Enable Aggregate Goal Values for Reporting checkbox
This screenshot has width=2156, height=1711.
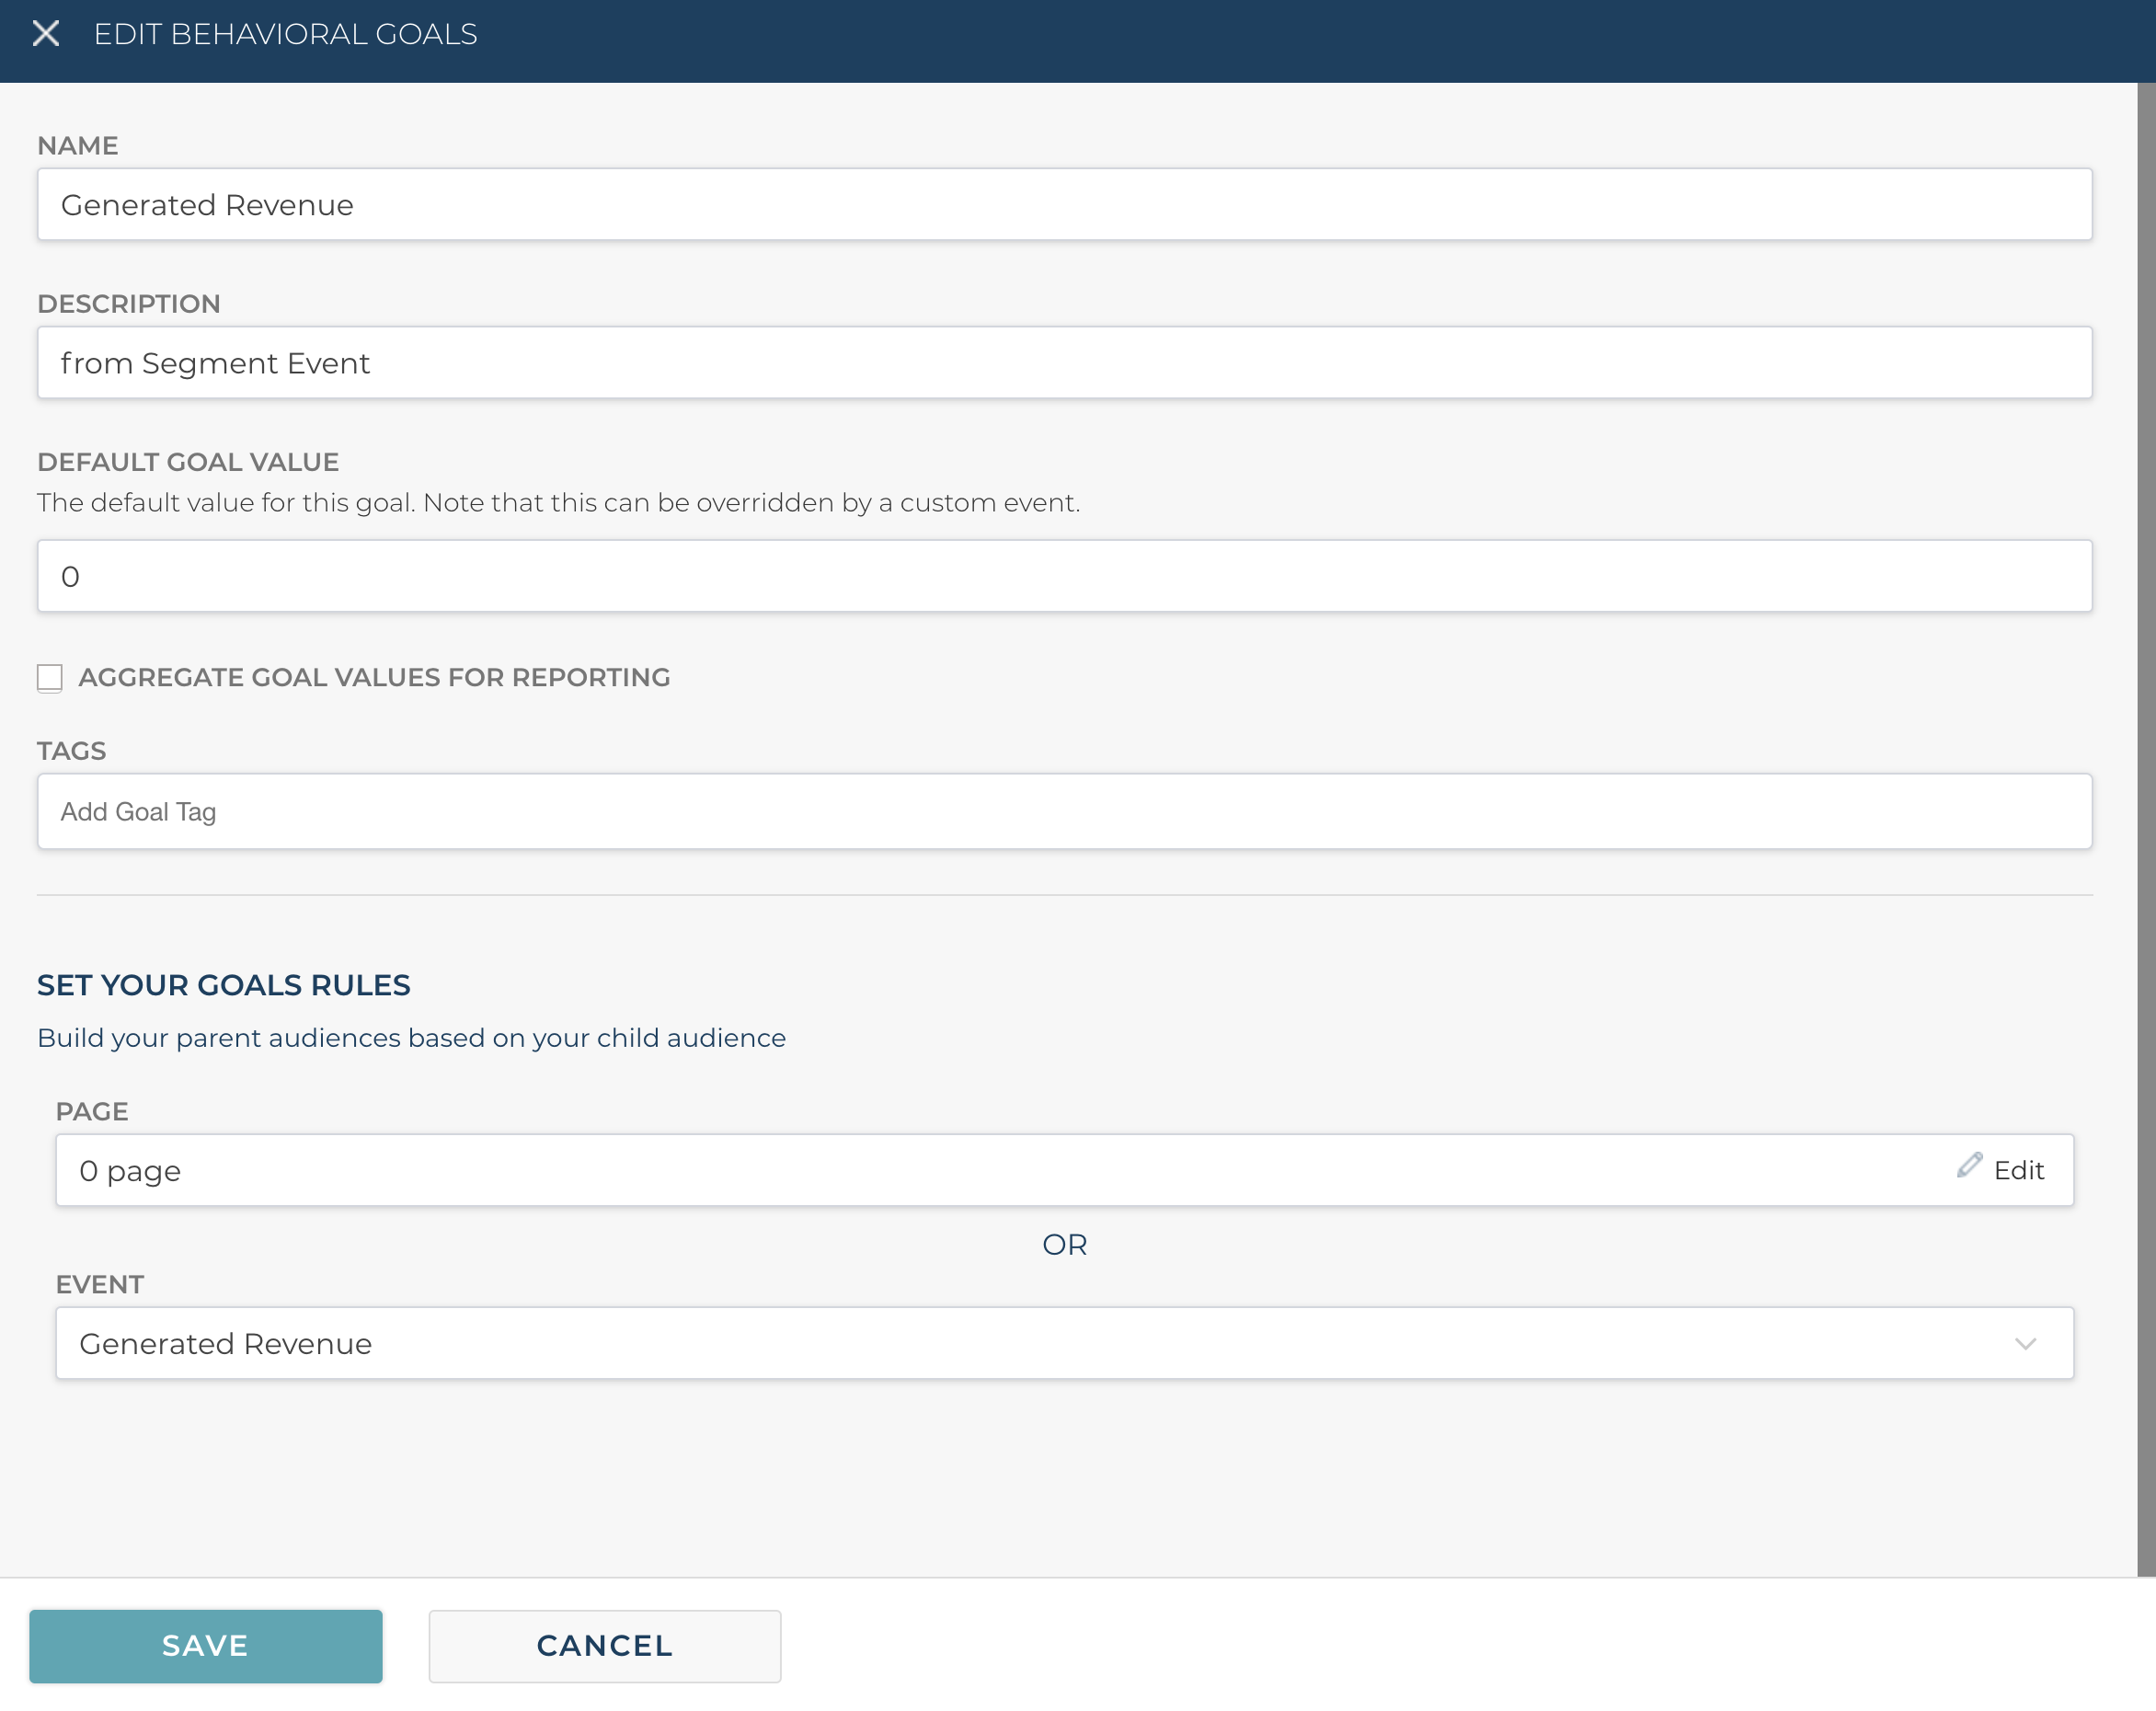pyautogui.click(x=50, y=678)
